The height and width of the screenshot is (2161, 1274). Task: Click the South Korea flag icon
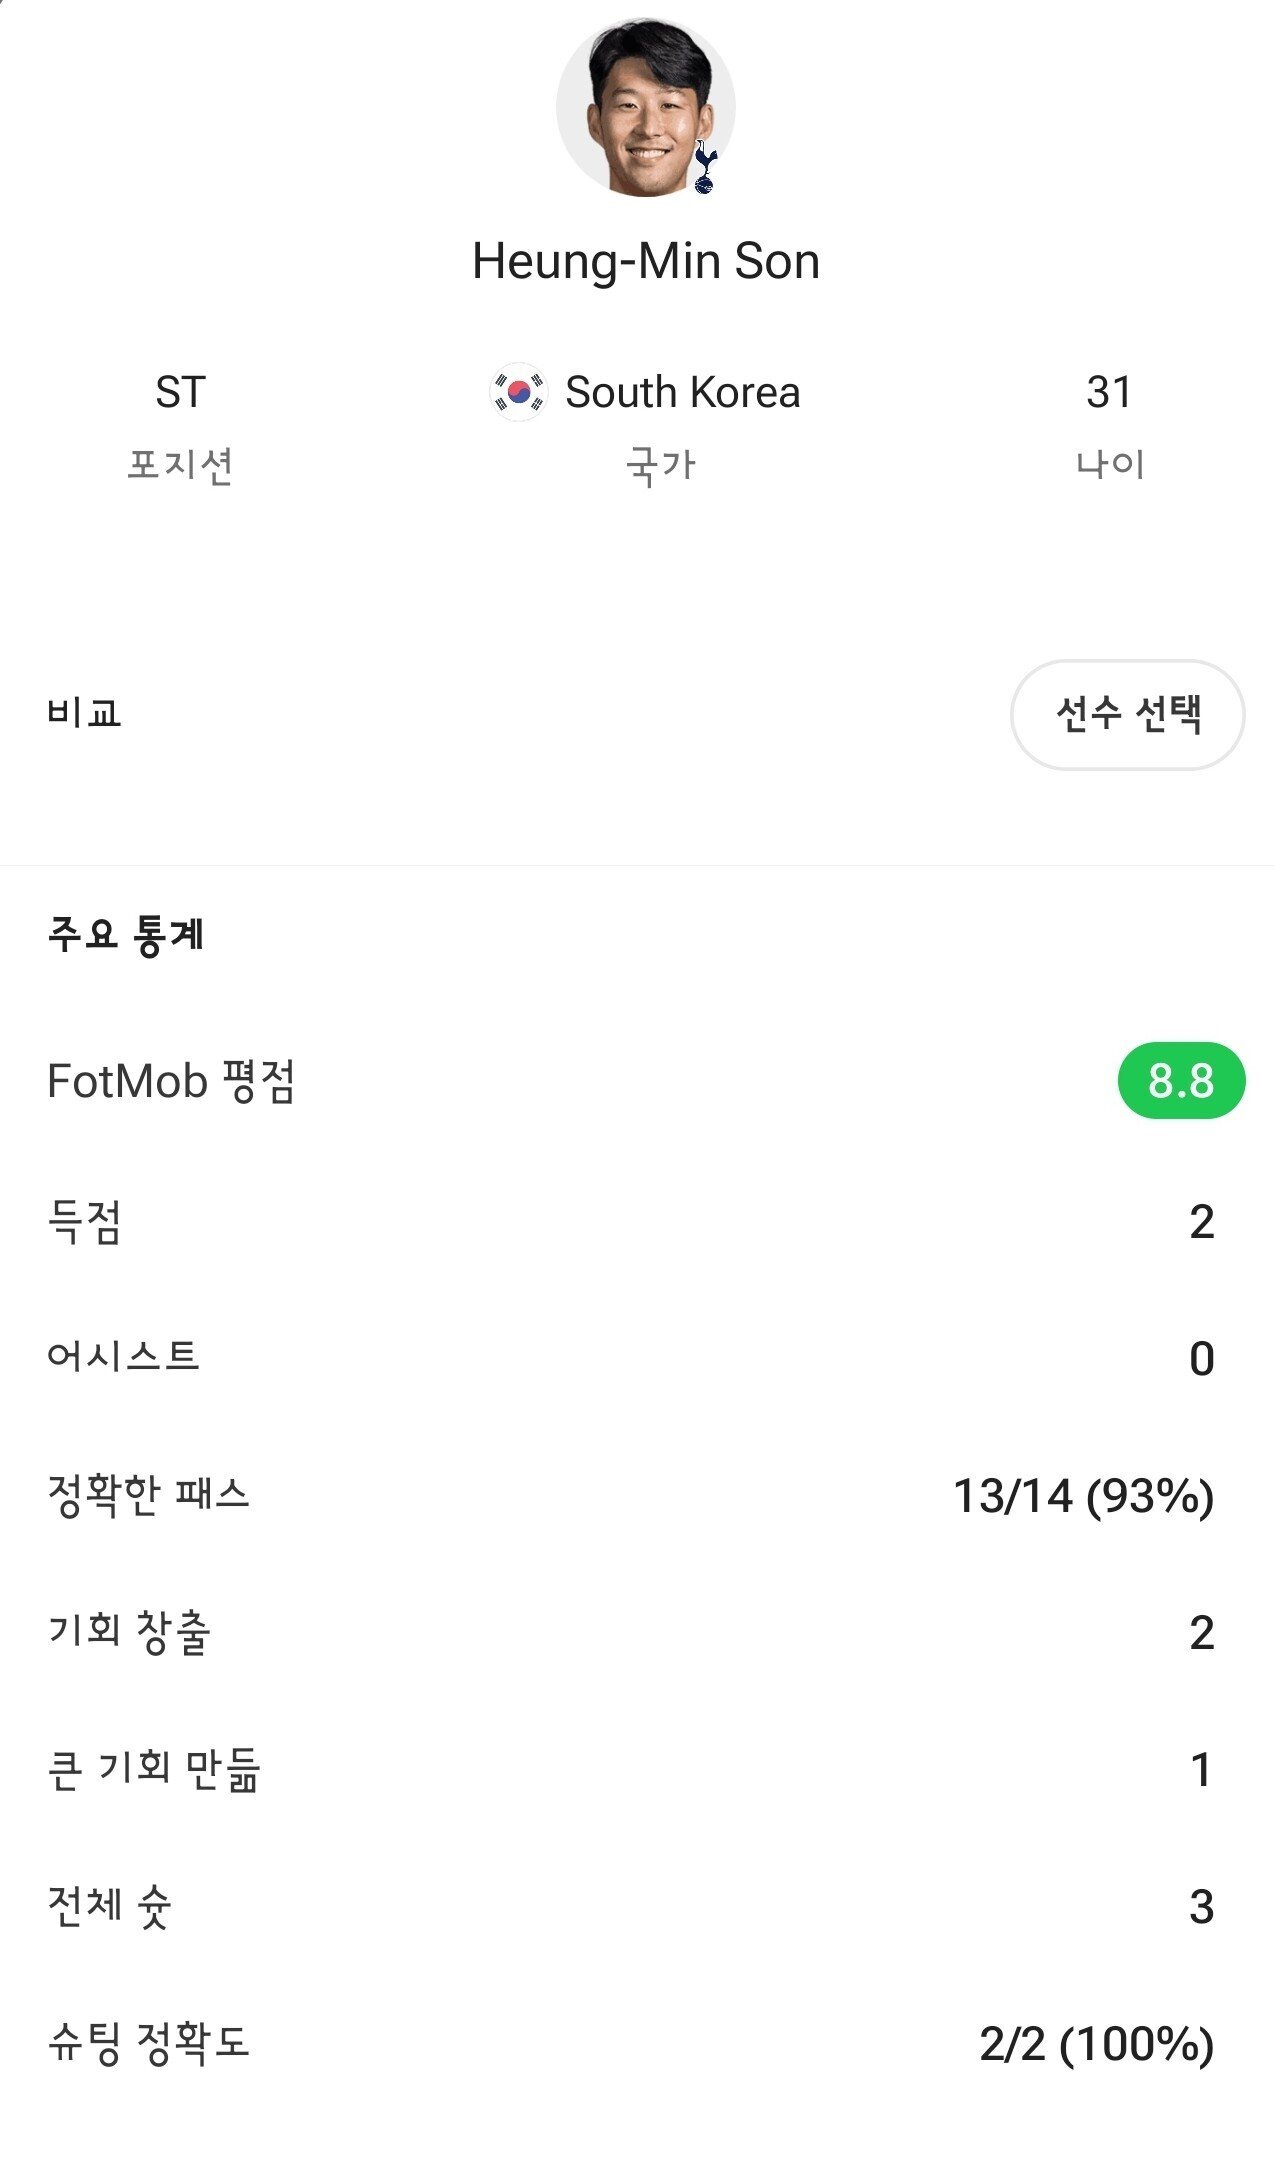click(518, 392)
